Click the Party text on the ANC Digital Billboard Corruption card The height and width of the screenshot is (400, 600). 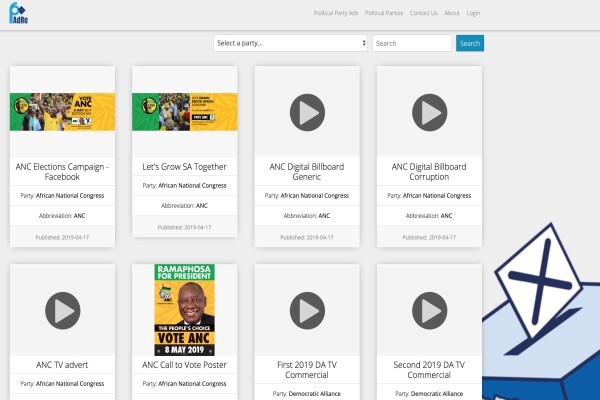429,196
